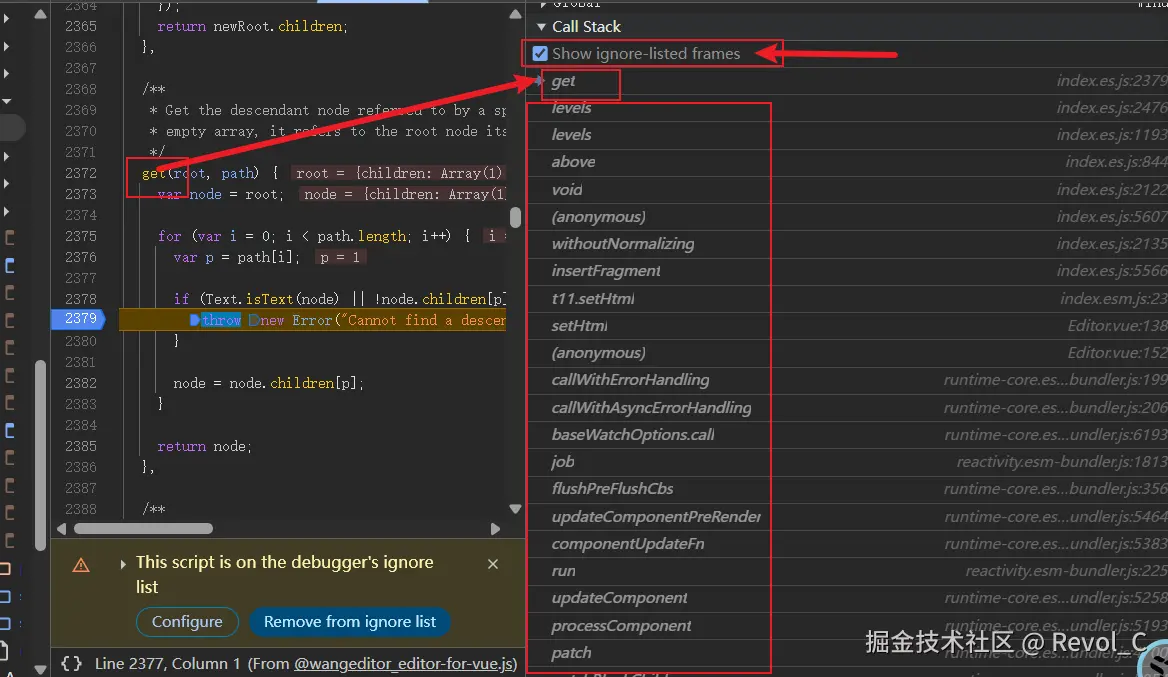Click the pretty-print curly braces icon
Image resolution: width=1168 pixels, height=677 pixels.
[72, 663]
